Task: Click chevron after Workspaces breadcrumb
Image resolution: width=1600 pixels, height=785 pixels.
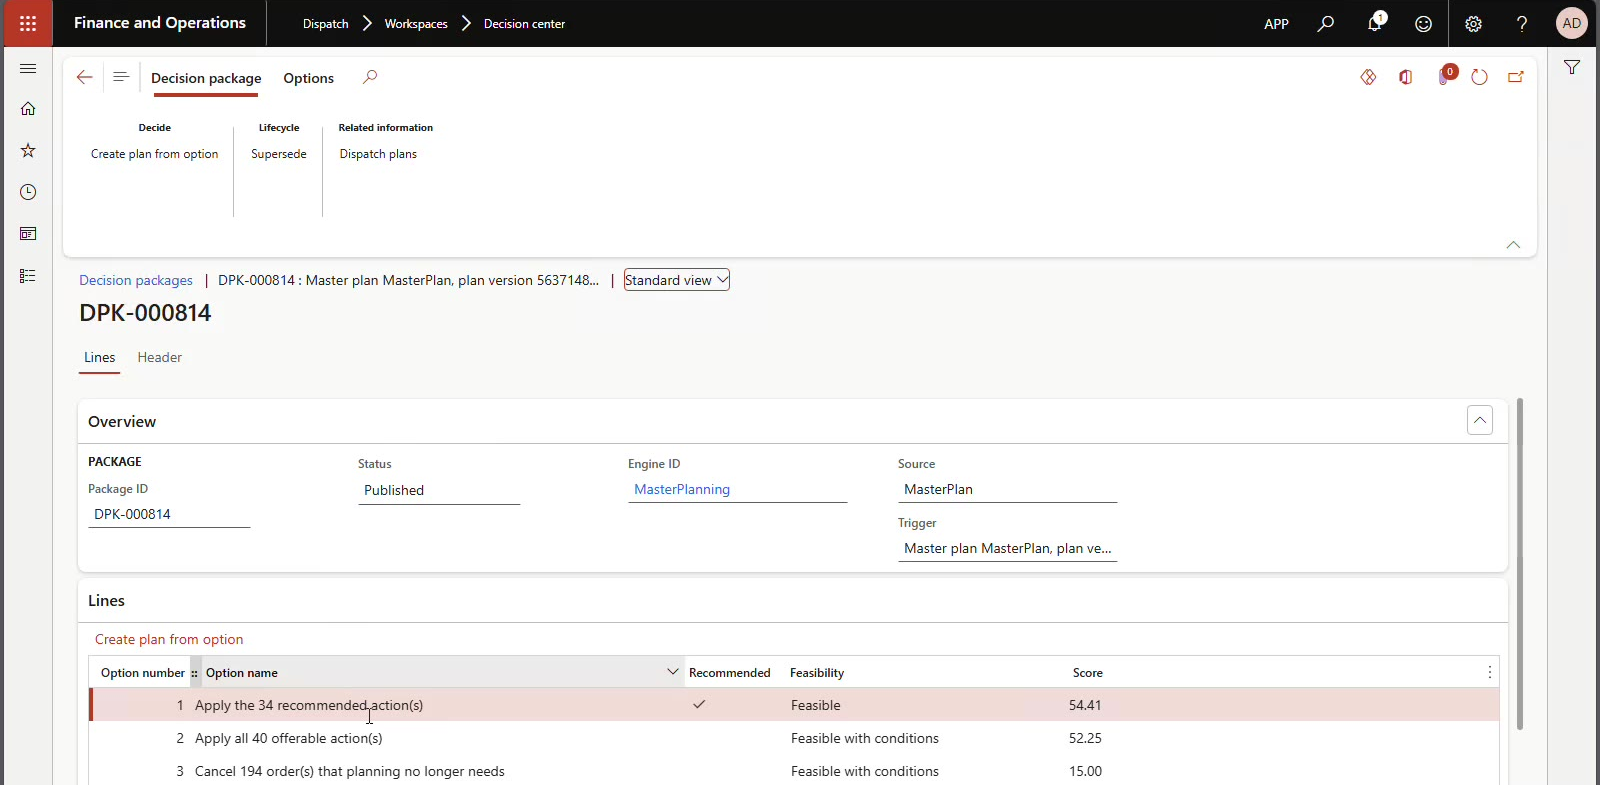Action: (466, 23)
